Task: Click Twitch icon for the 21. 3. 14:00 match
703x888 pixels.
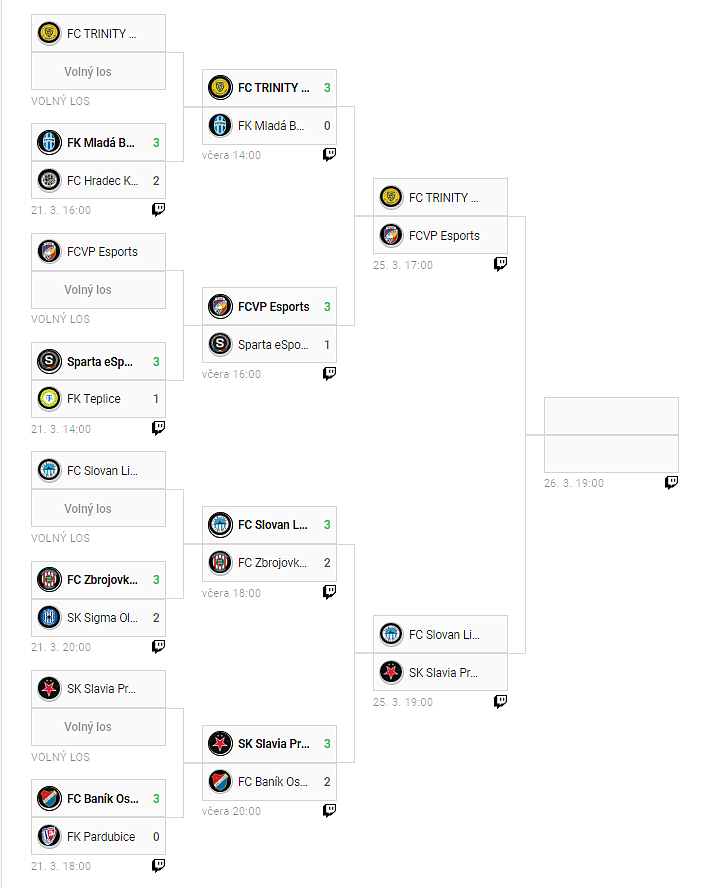Action: click(x=158, y=428)
